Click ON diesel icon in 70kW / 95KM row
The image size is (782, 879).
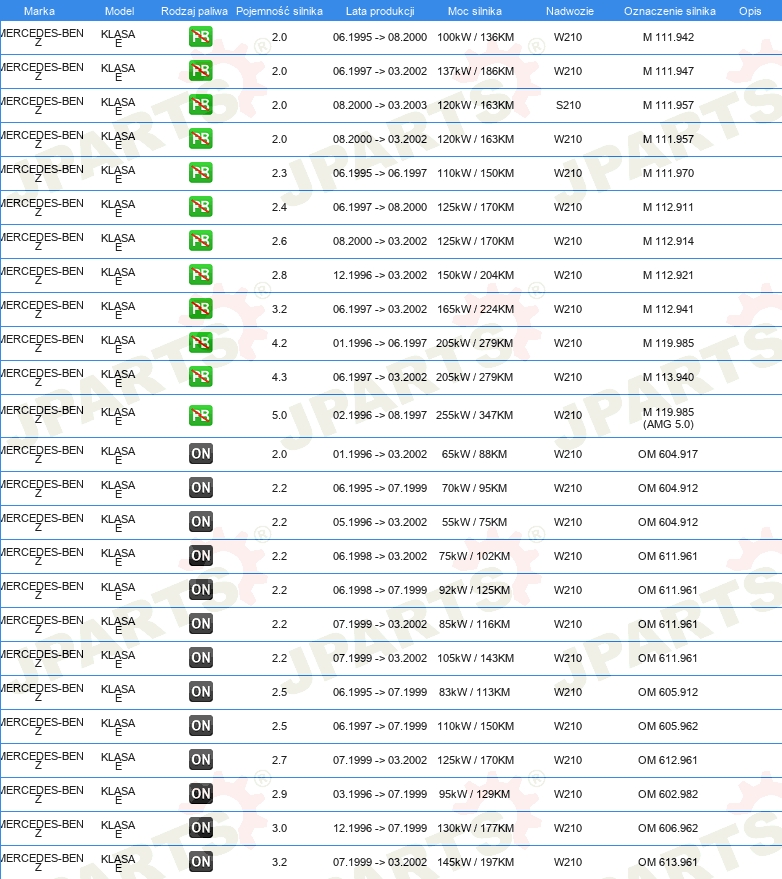pyautogui.click(x=201, y=488)
